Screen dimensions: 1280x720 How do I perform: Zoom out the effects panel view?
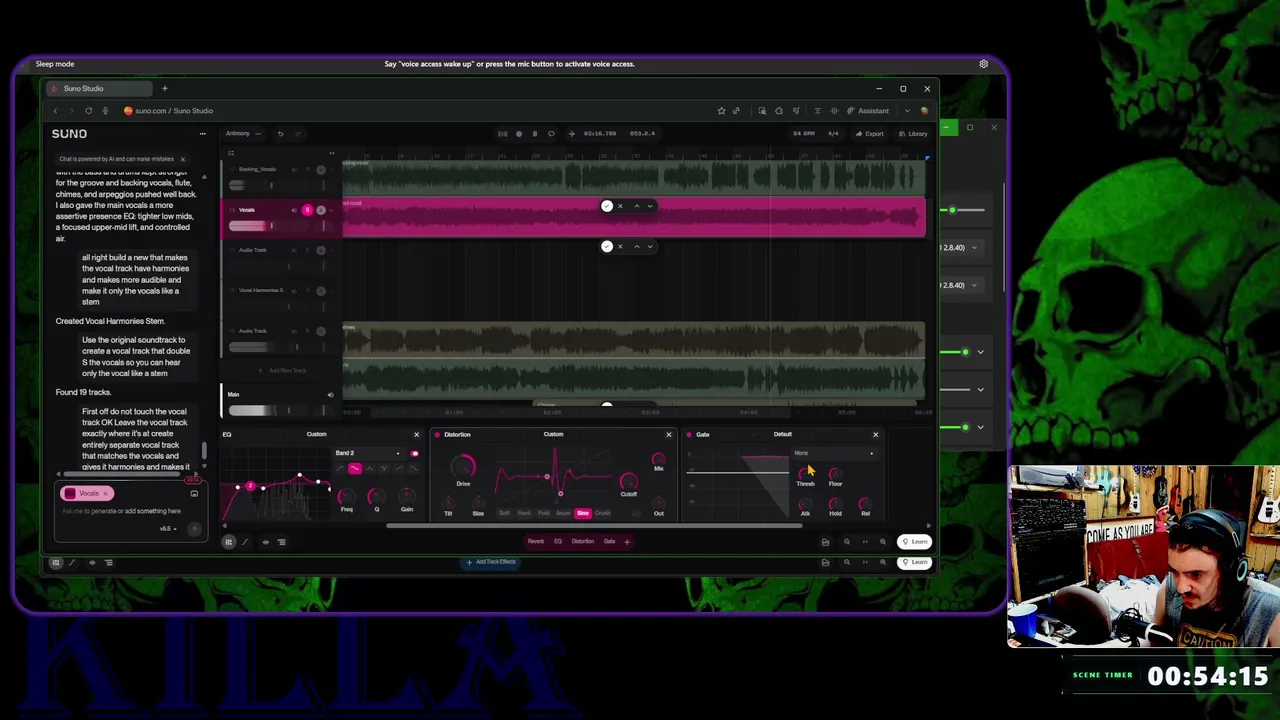click(x=846, y=541)
